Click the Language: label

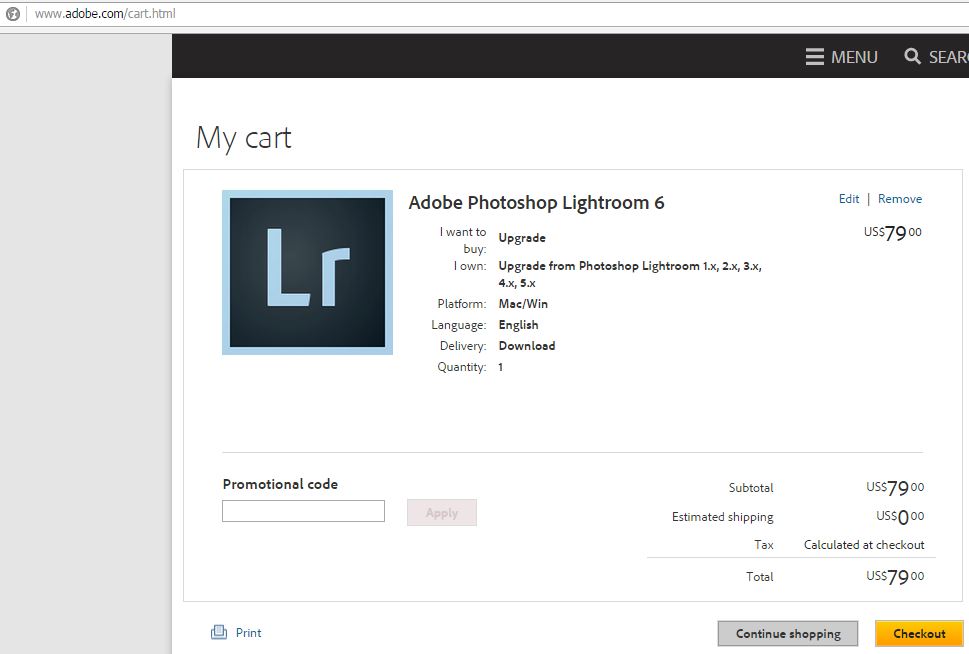click(459, 325)
